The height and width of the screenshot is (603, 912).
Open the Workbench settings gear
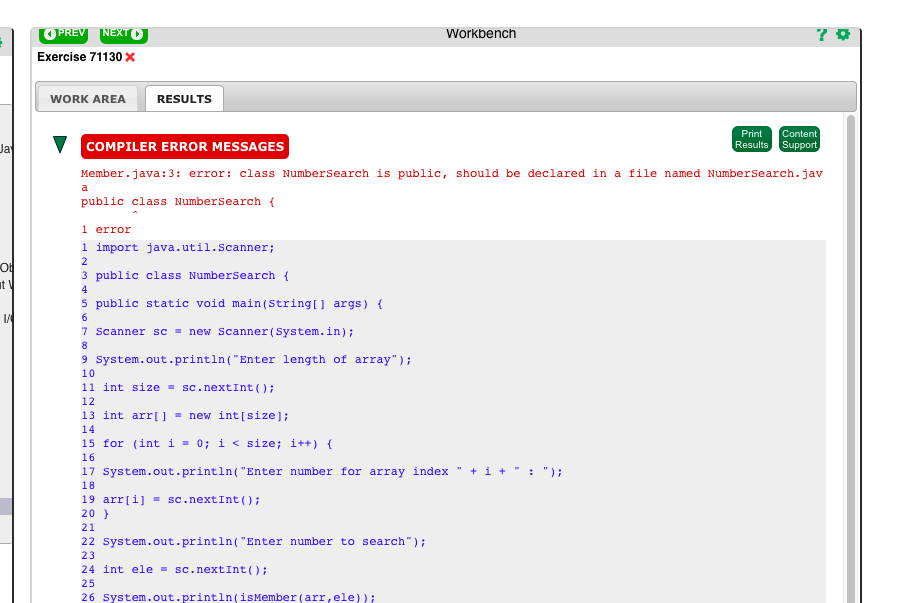[x=843, y=33]
